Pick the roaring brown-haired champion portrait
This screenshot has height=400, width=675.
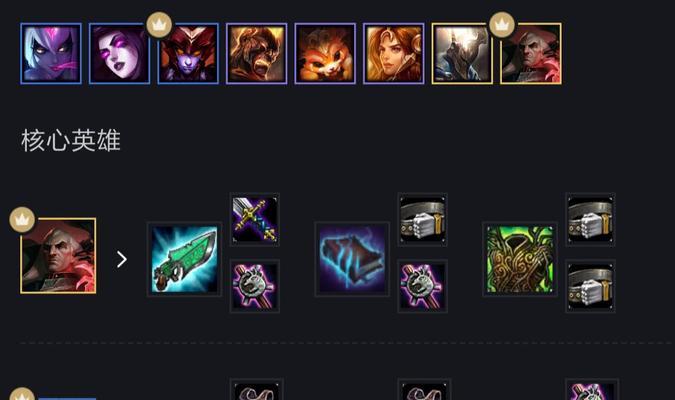[257, 53]
